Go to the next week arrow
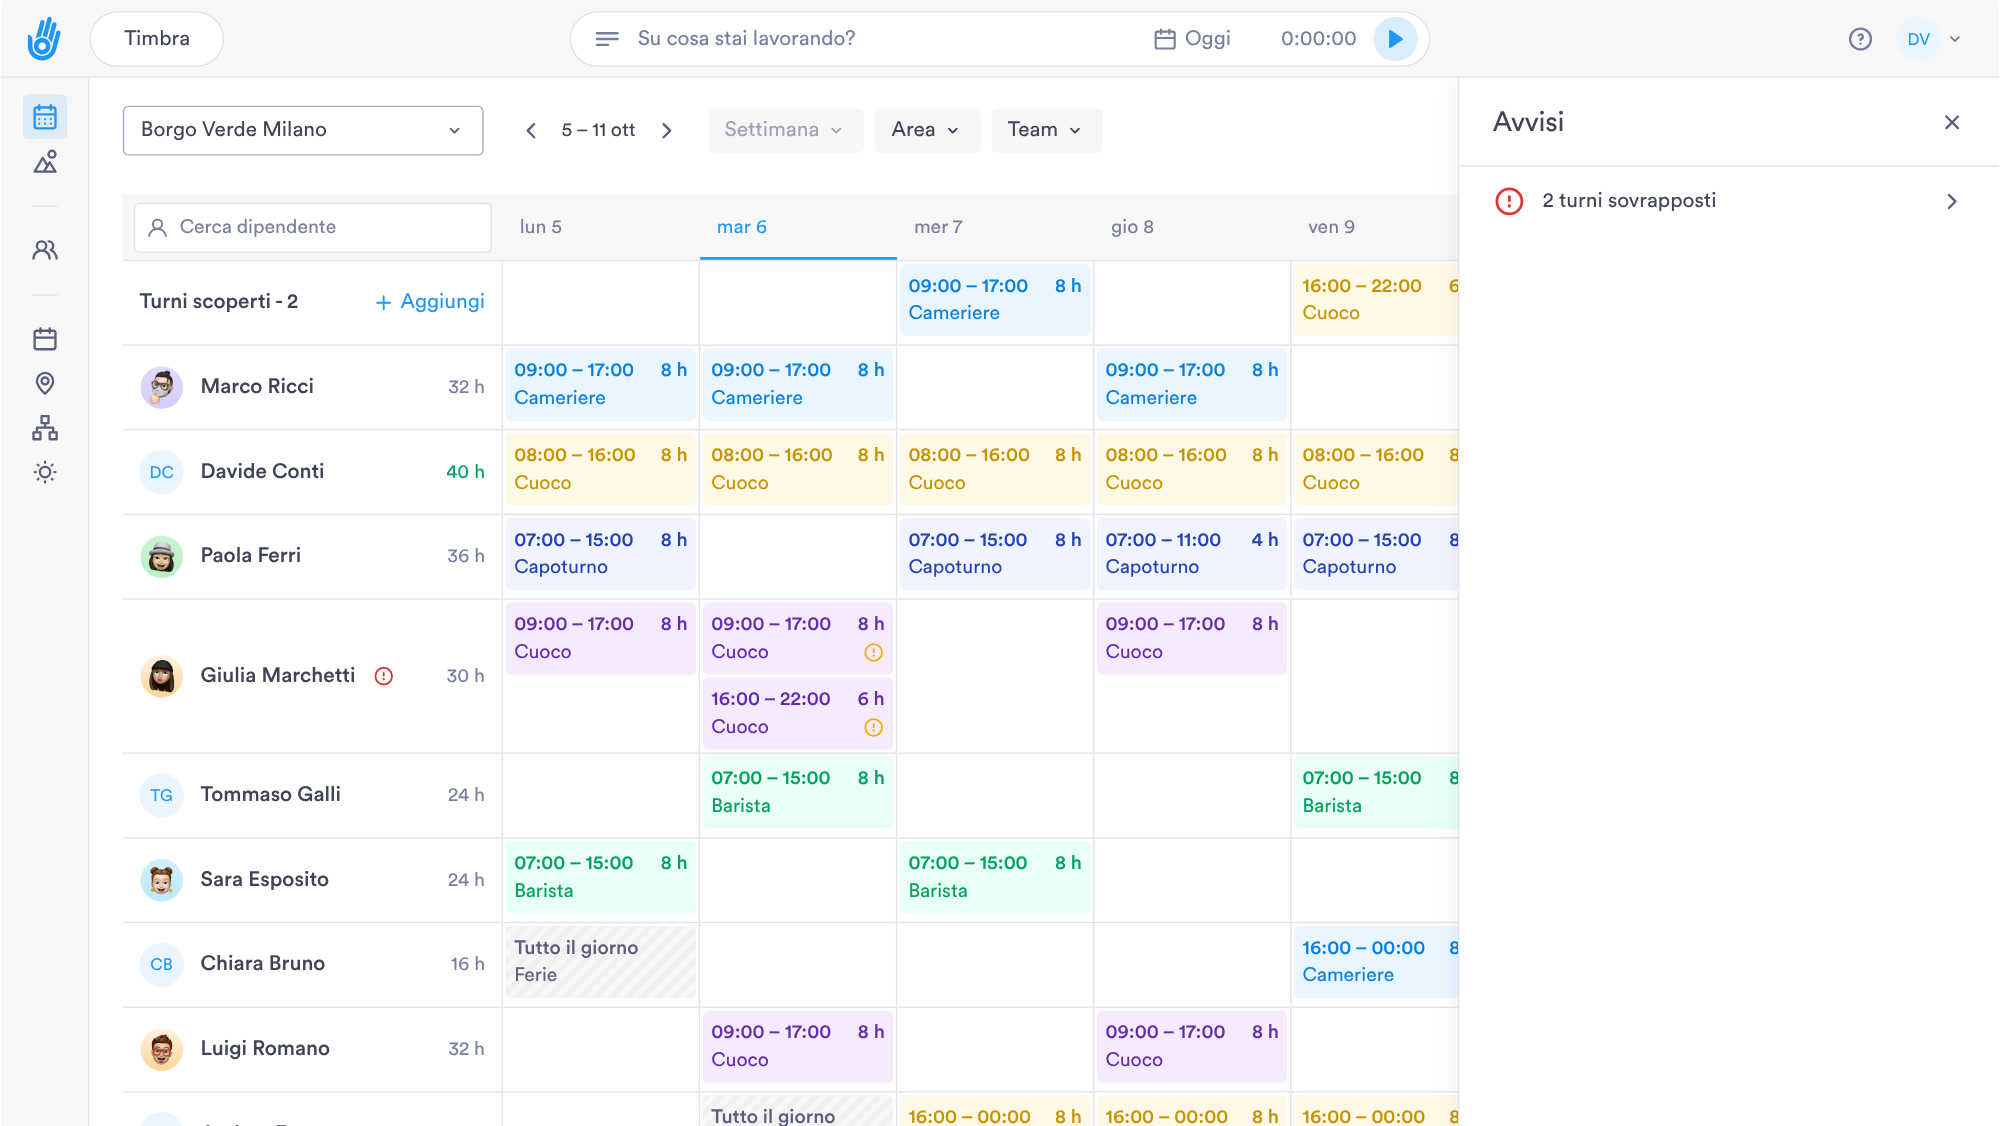2000x1126 pixels. (x=667, y=130)
